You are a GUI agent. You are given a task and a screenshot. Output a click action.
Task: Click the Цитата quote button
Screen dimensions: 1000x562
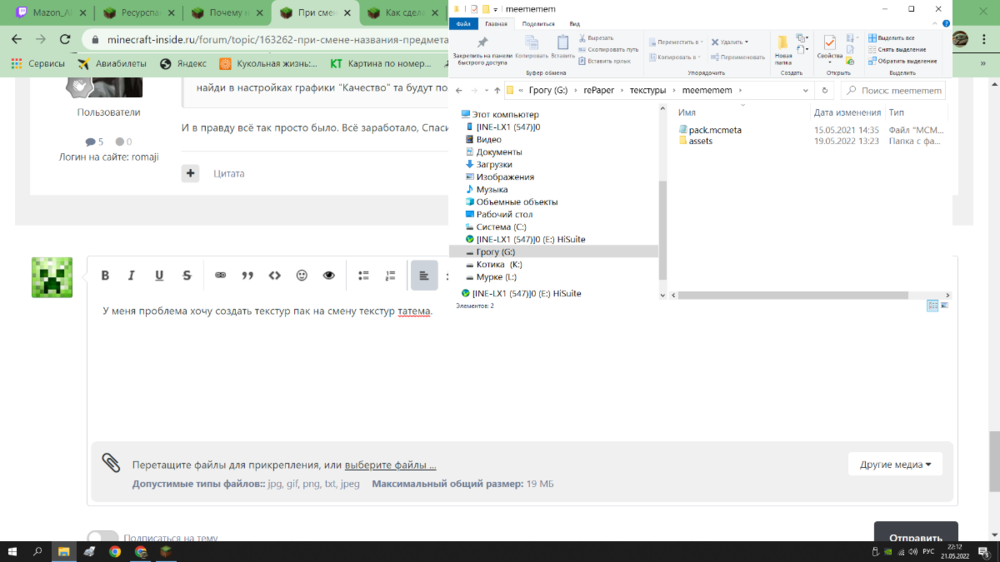coord(229,174)
